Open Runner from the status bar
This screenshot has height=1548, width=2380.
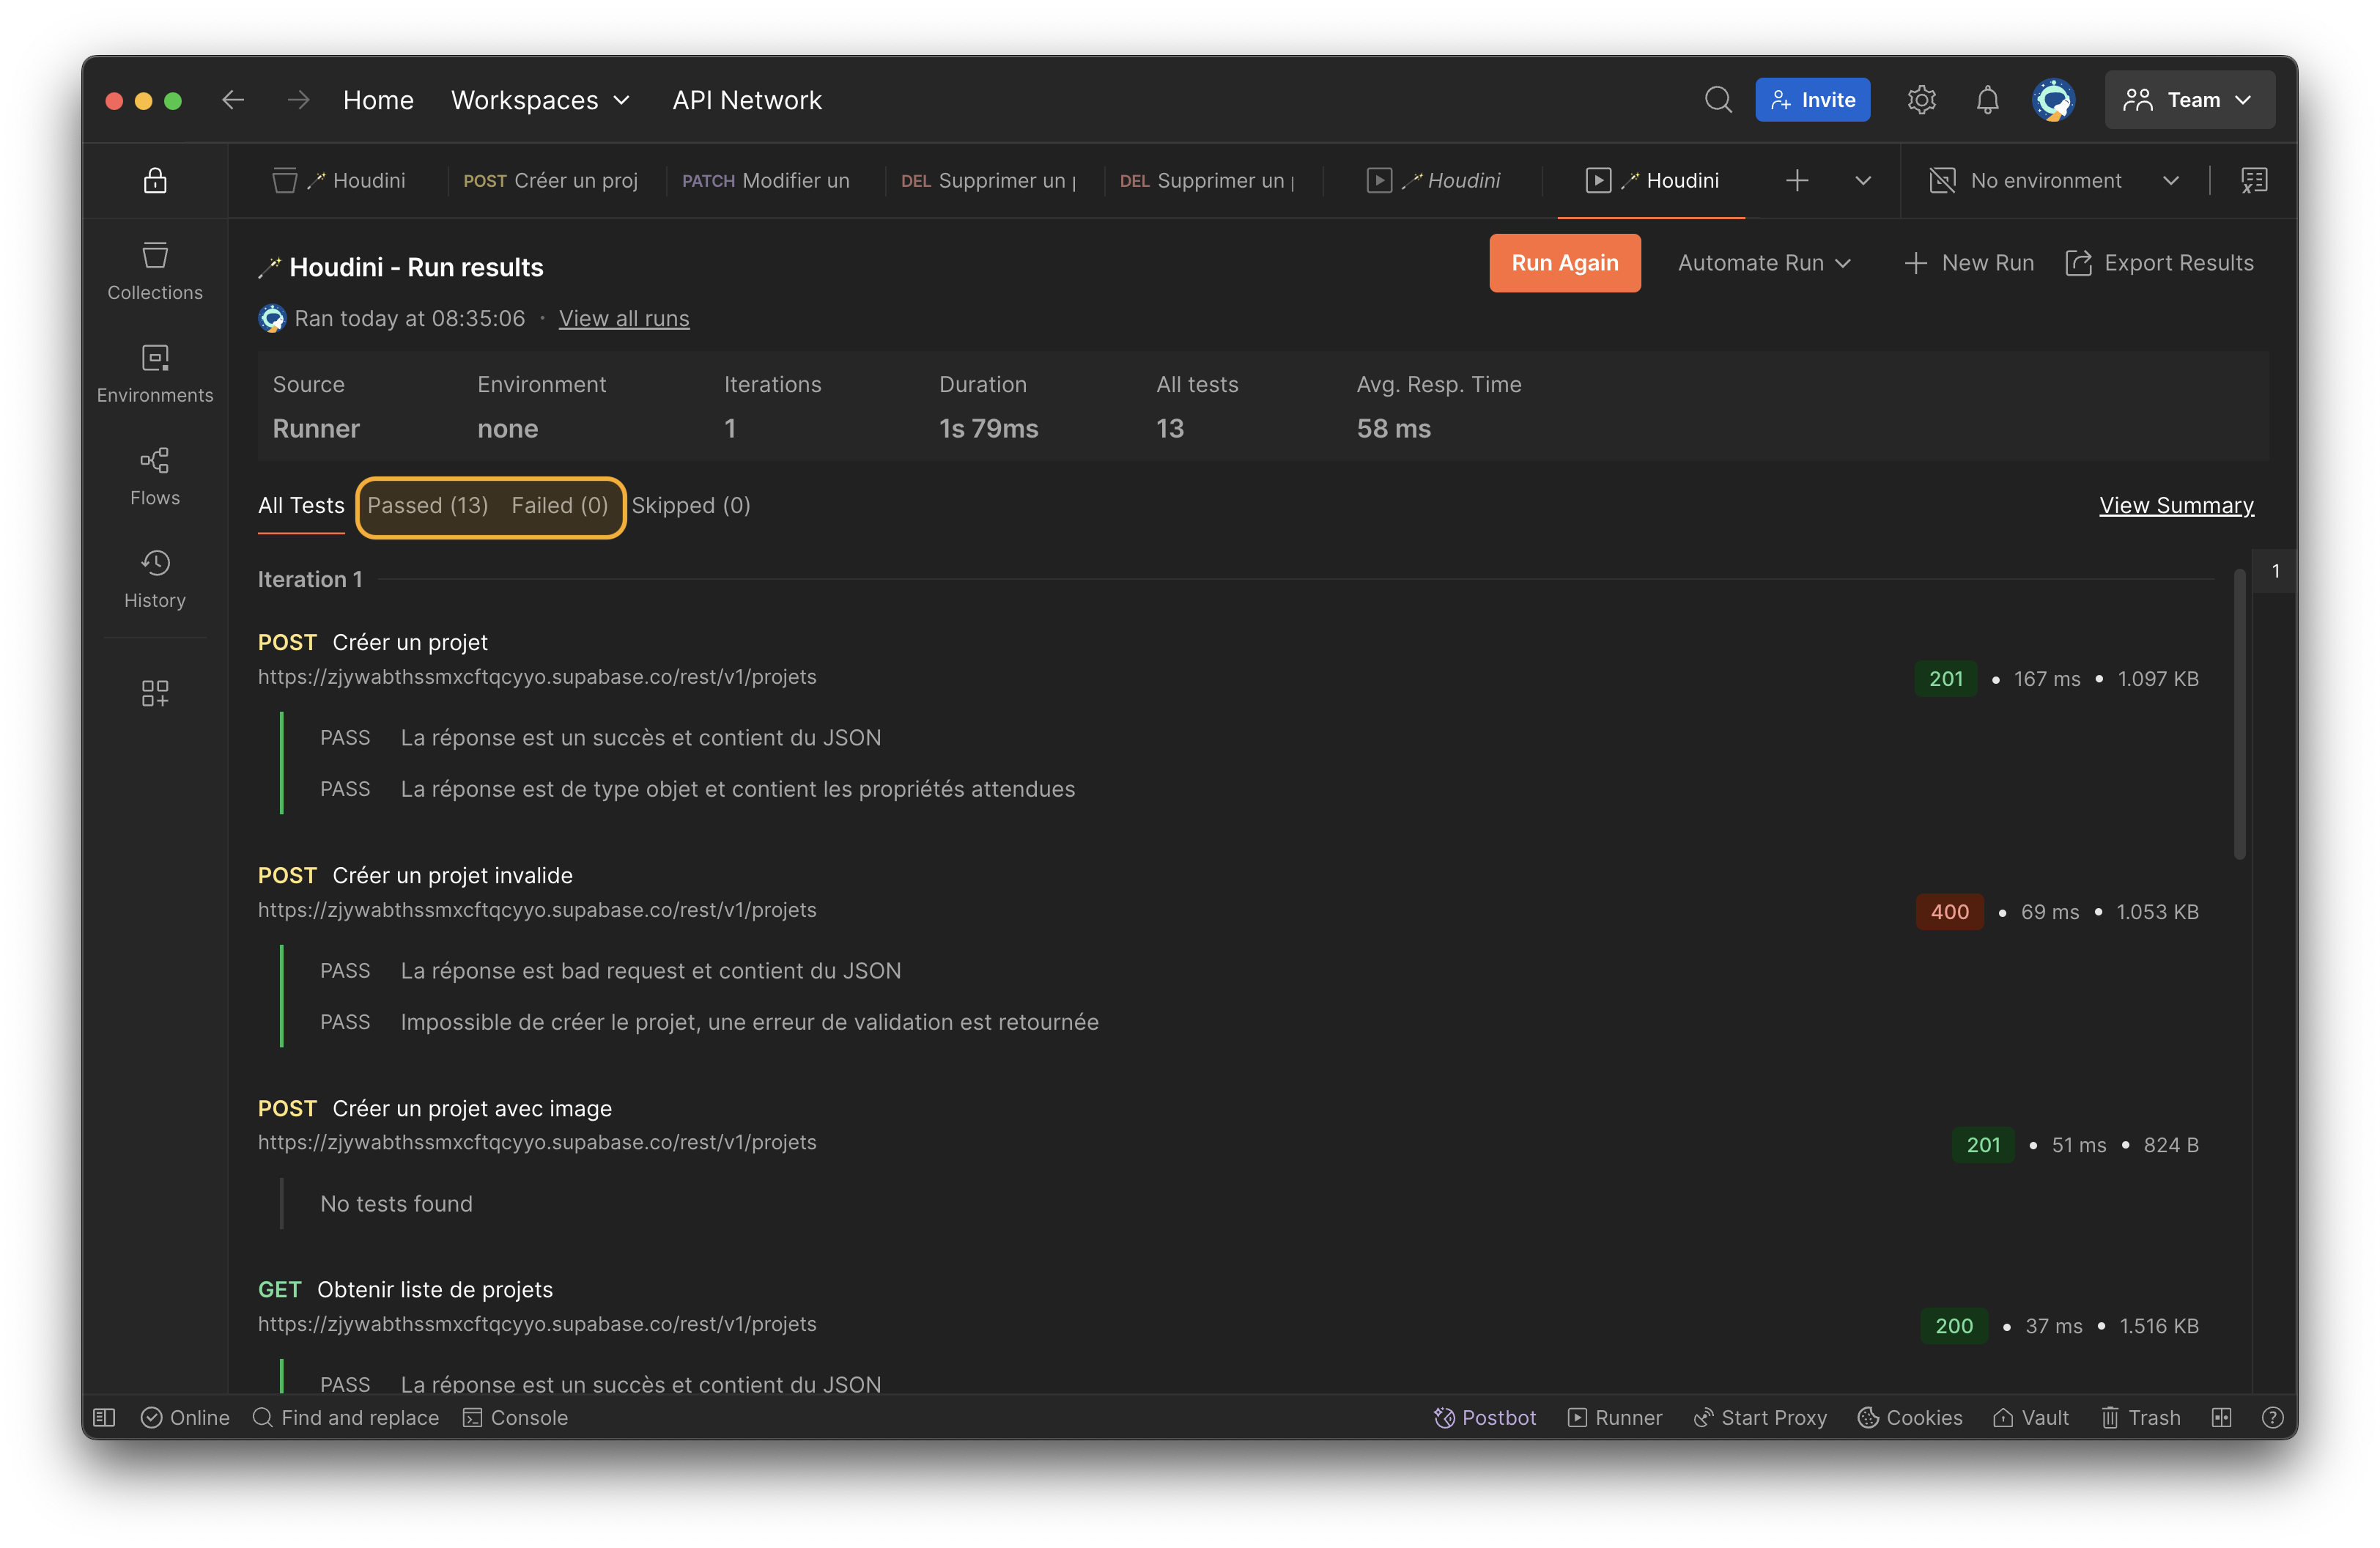[x=1615, y=1418]
